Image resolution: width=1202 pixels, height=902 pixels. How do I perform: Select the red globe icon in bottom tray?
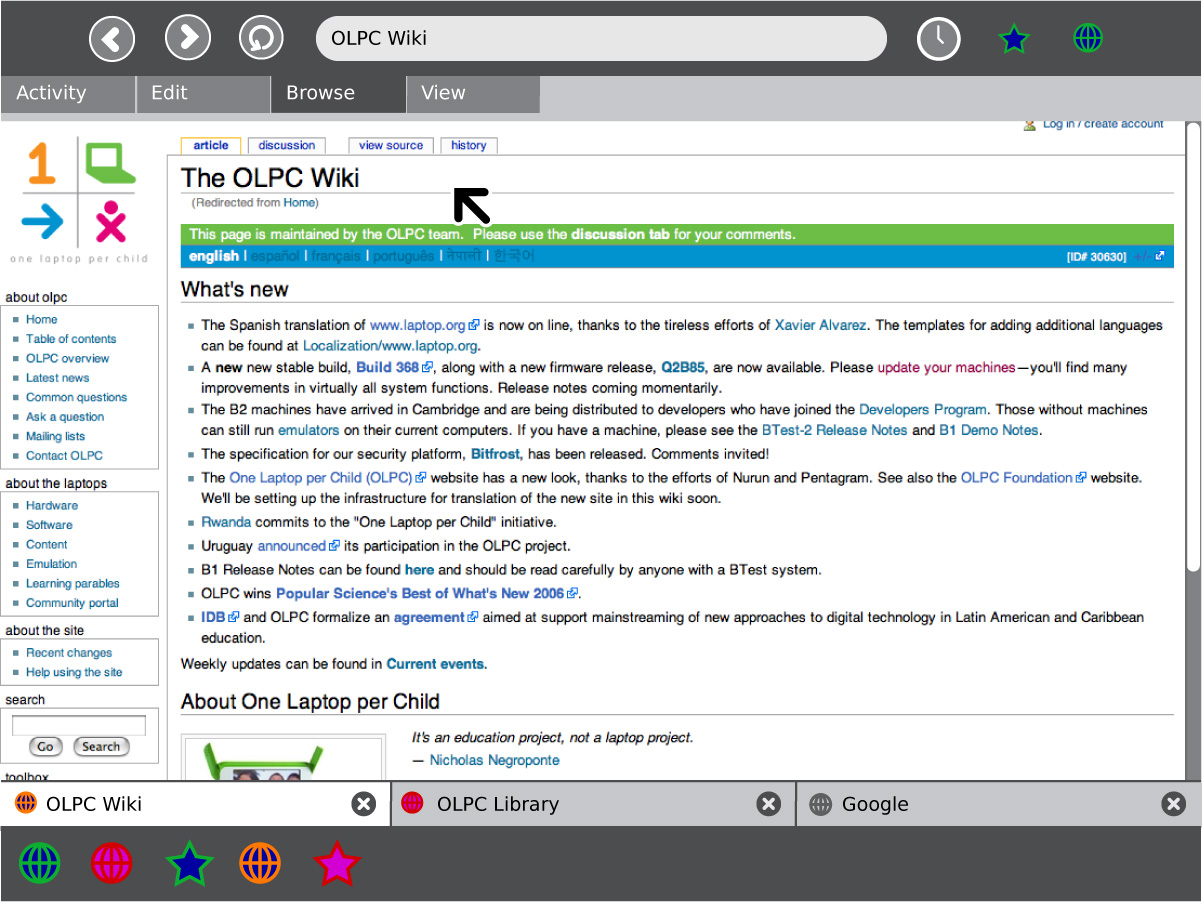[112, 863]
